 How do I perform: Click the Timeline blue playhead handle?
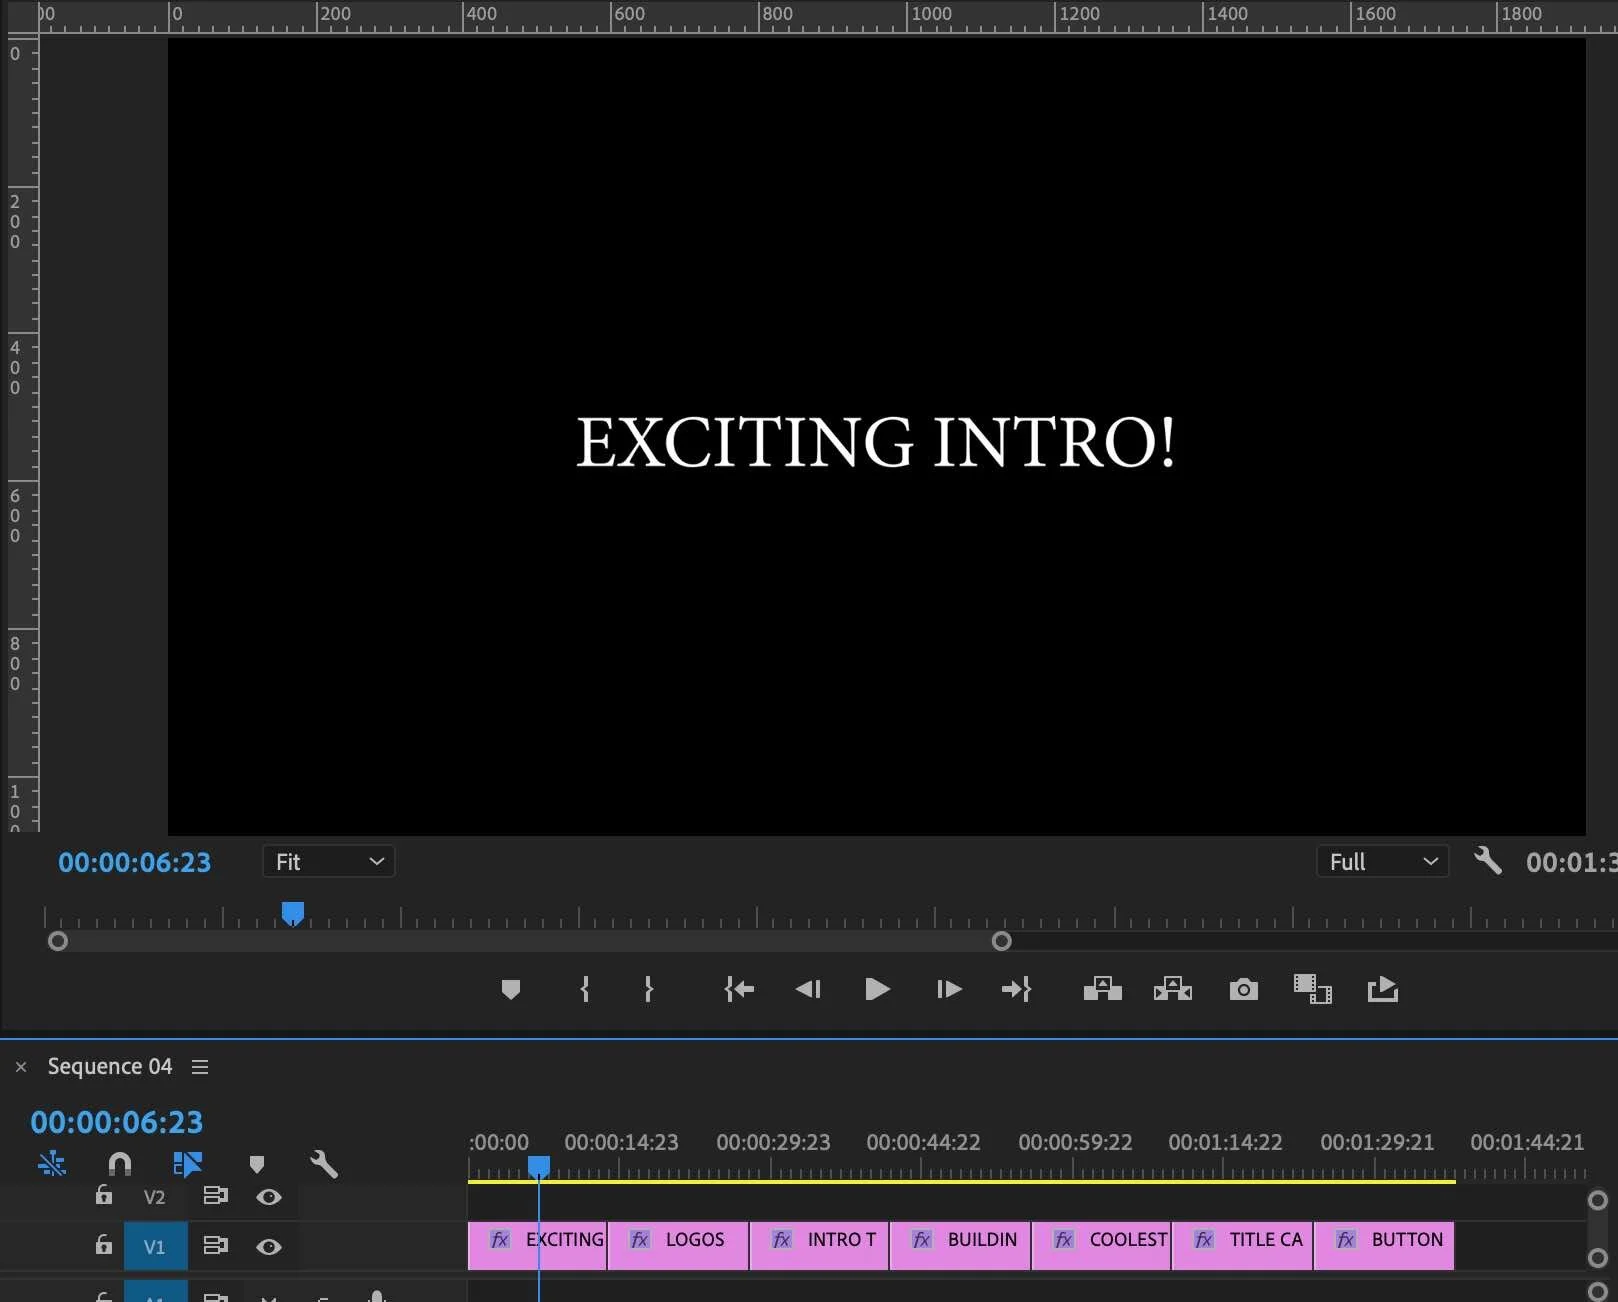[x=539, y=1167]
